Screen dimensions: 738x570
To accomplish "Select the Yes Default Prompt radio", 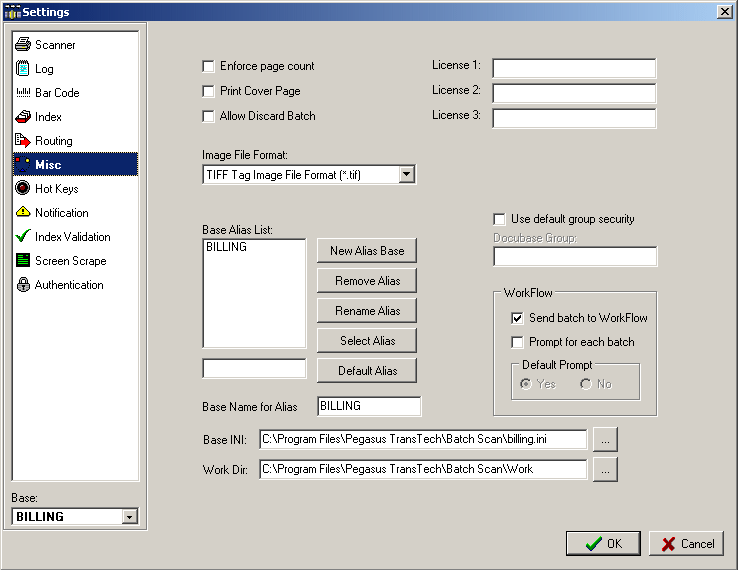I will pos(526,384).
